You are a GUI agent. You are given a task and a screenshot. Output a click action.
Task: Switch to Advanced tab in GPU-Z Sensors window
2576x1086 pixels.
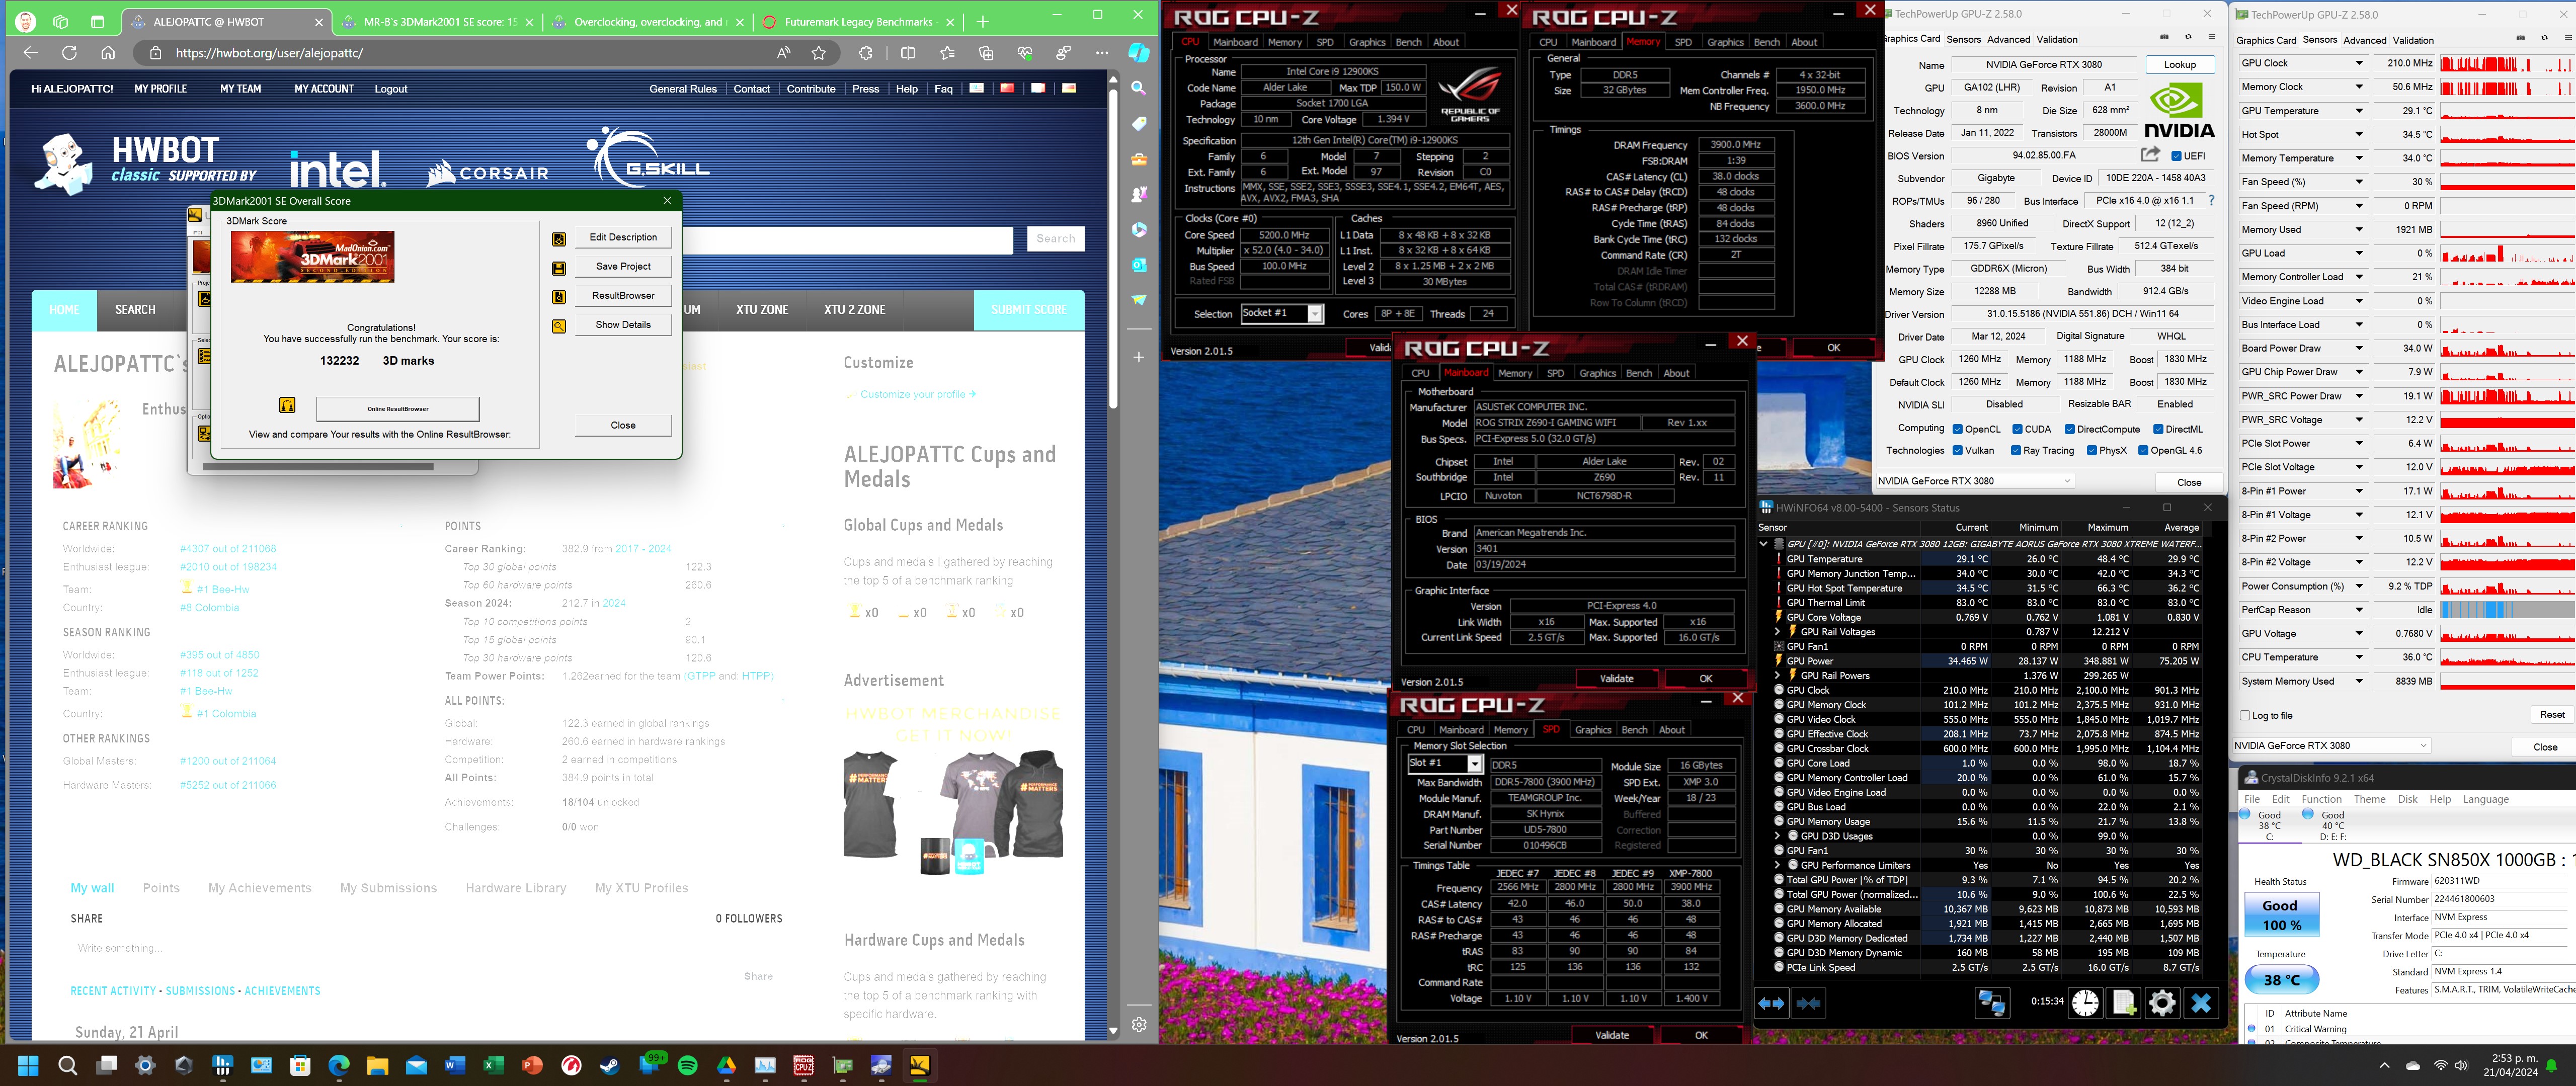[2364, 40]
